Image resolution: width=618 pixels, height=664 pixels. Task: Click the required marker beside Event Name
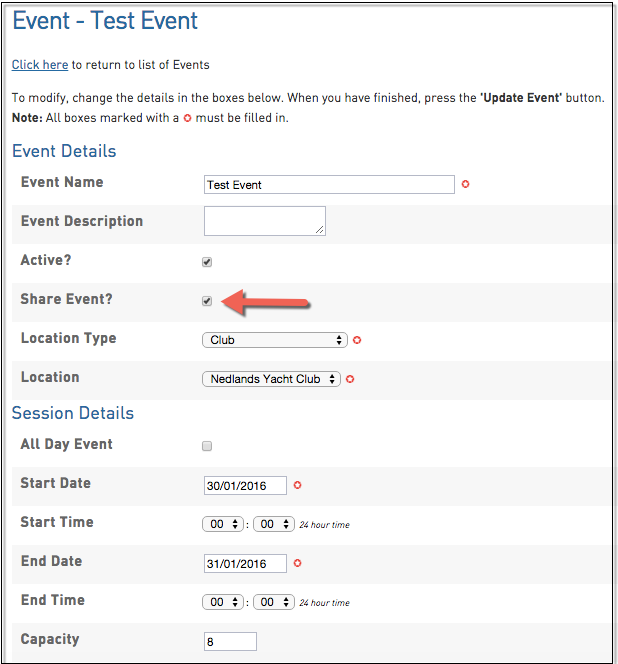466,185
